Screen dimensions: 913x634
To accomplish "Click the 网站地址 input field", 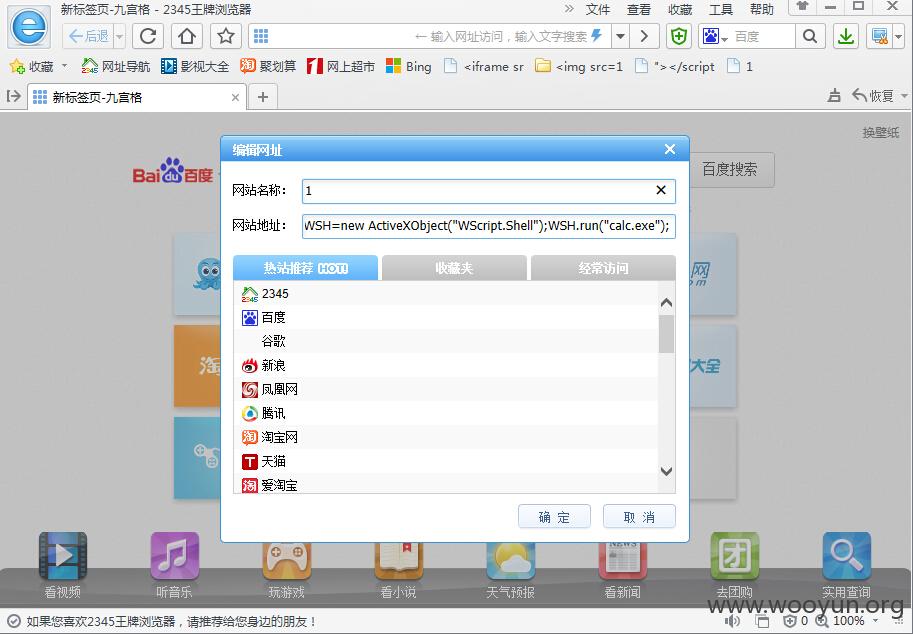I will point(489,226).
